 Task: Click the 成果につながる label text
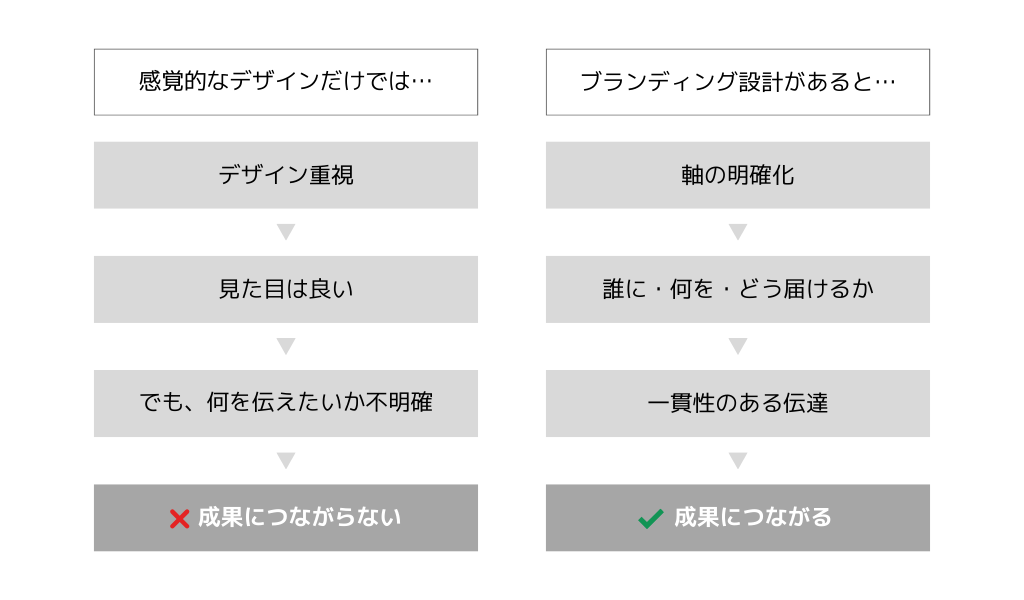point(752,517)
